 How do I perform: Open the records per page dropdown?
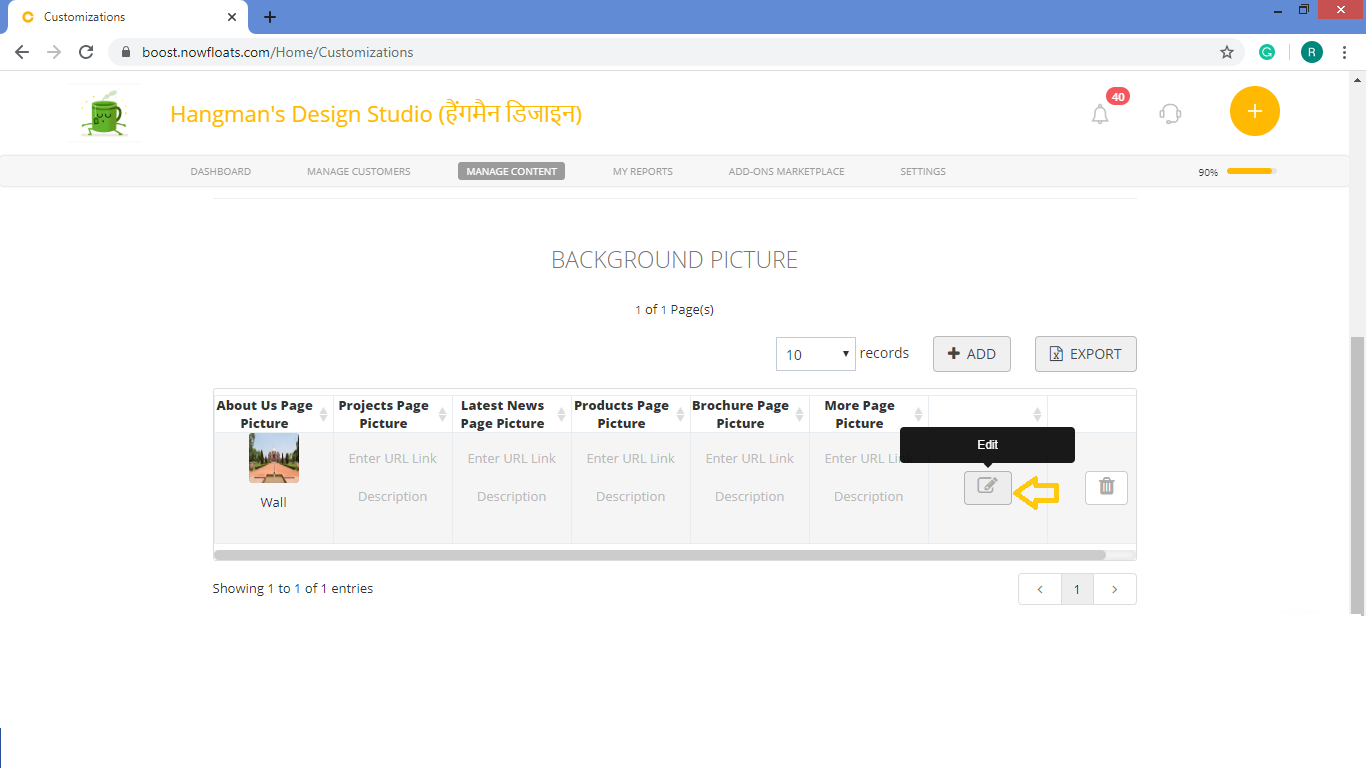click(x=816, y=354)
